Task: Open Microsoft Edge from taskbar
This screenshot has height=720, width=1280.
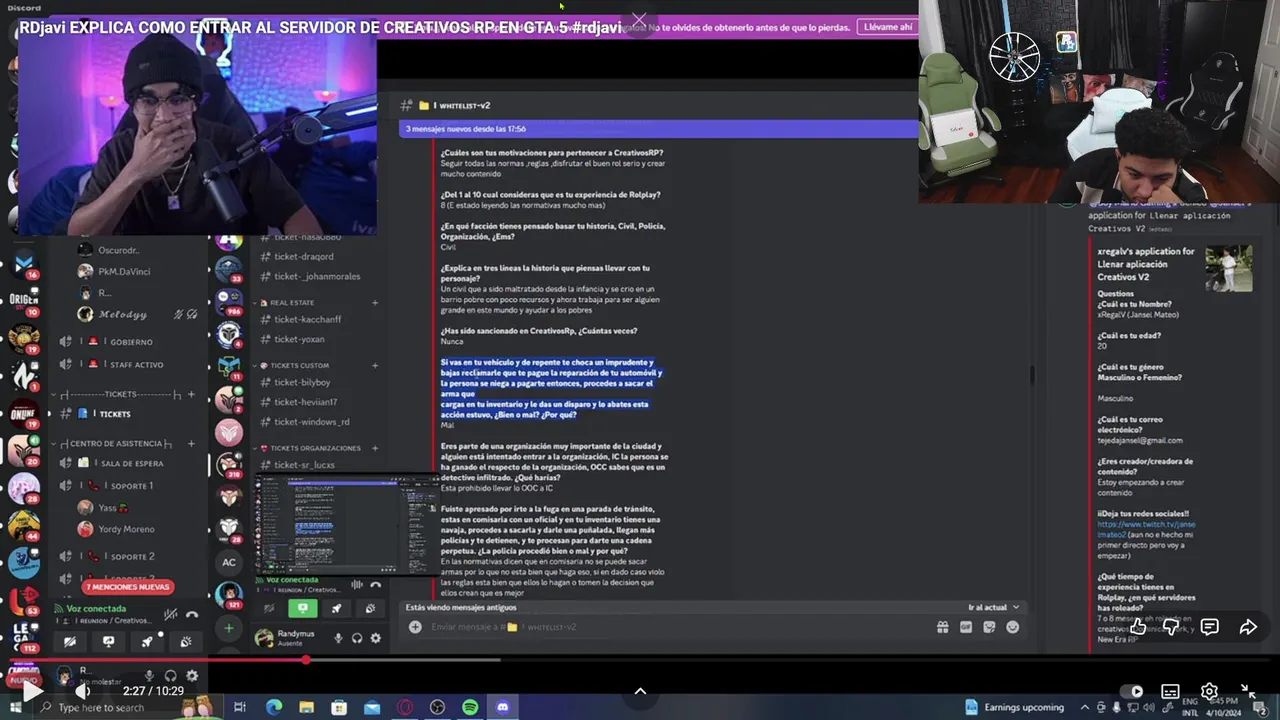Action: click(274, 707)
